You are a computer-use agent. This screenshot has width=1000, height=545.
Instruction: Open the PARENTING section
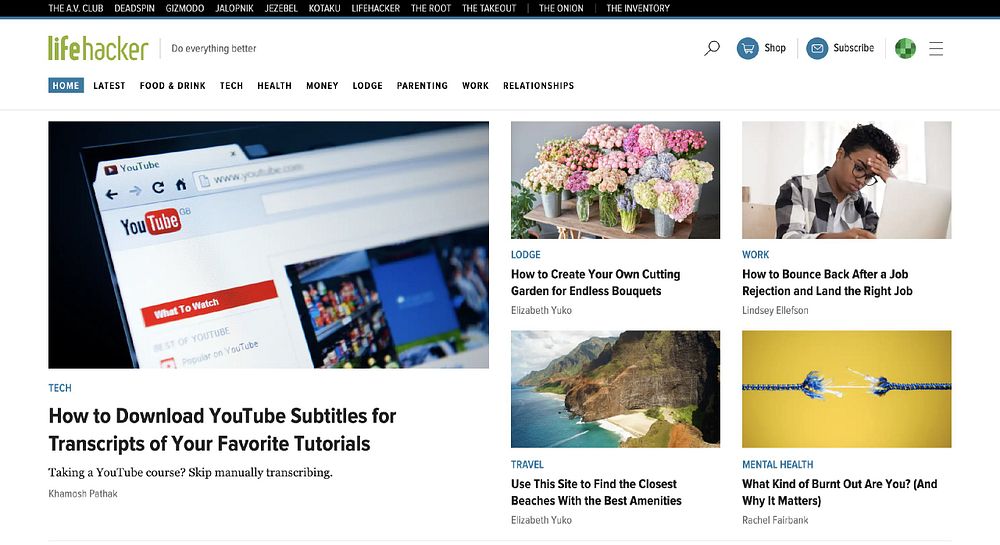click(x=422, y=85)
